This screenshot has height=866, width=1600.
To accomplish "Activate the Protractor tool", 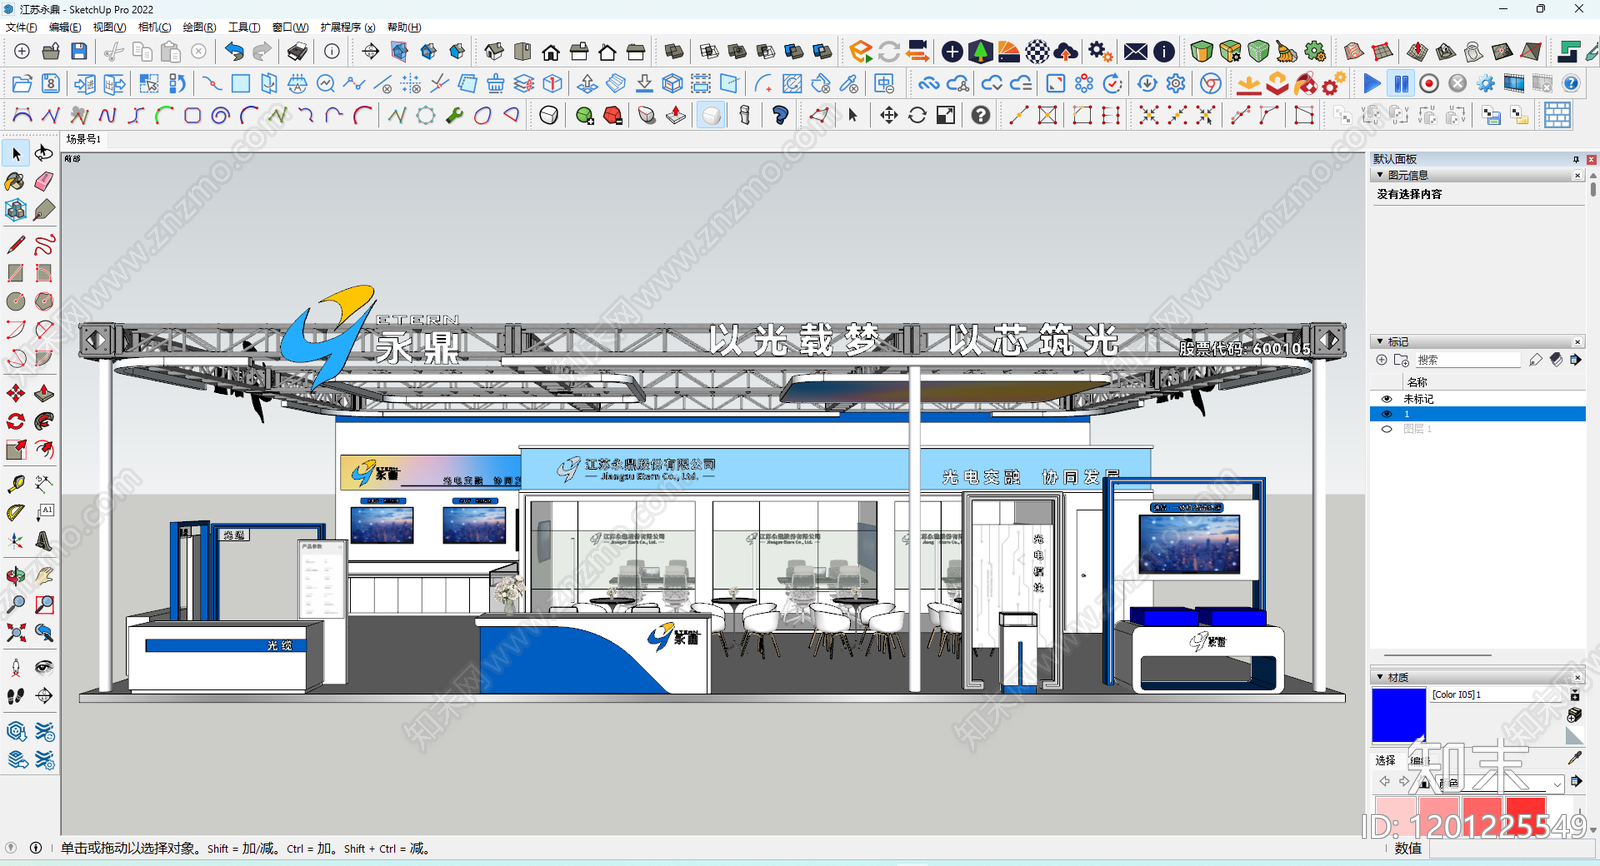I will click(x=16, y=512).
